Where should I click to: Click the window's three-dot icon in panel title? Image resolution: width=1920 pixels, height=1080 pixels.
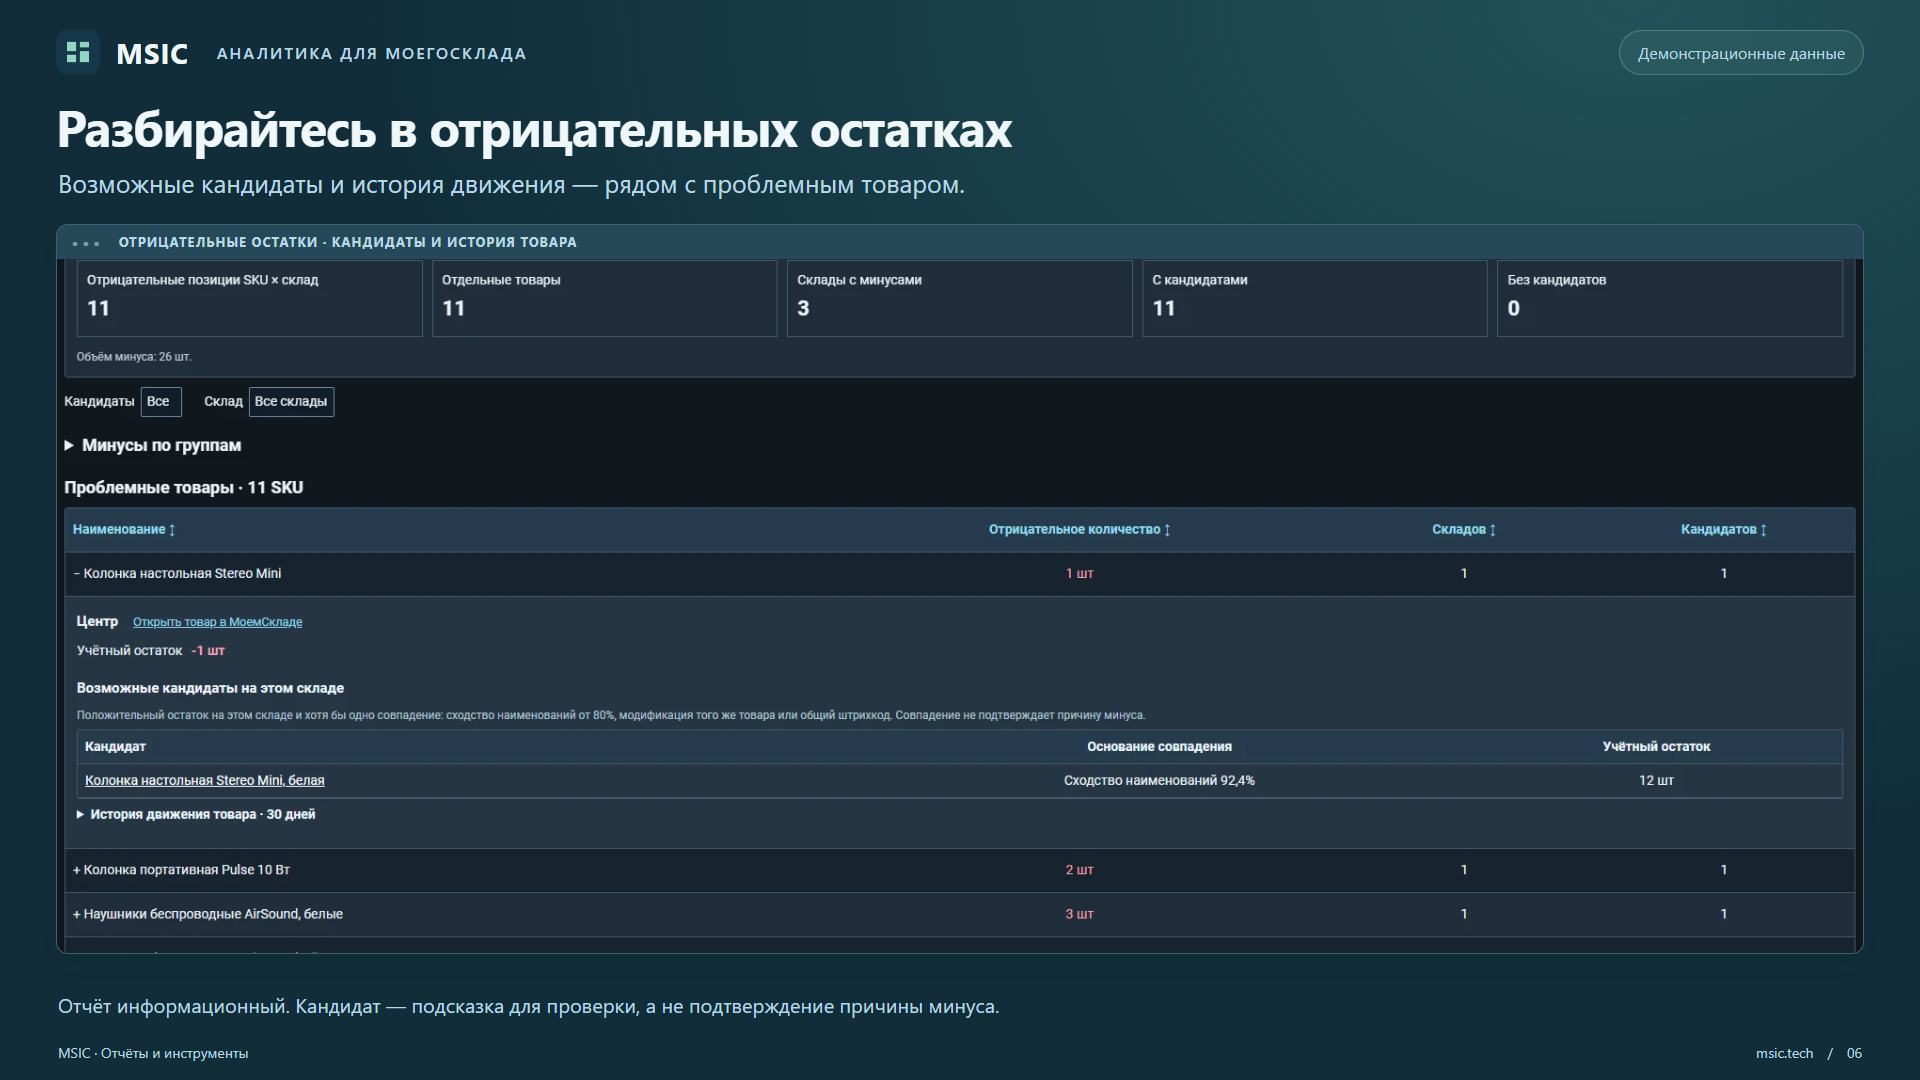pyautogui.click(x=86, y=243)
